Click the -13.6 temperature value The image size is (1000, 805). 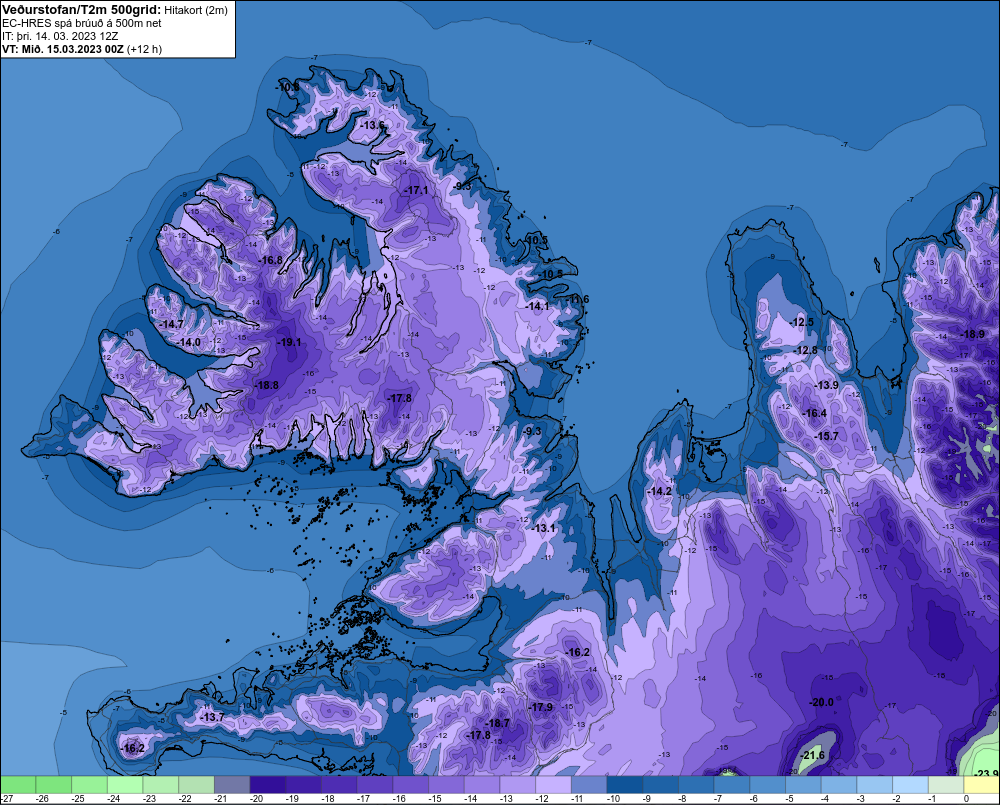373,125
